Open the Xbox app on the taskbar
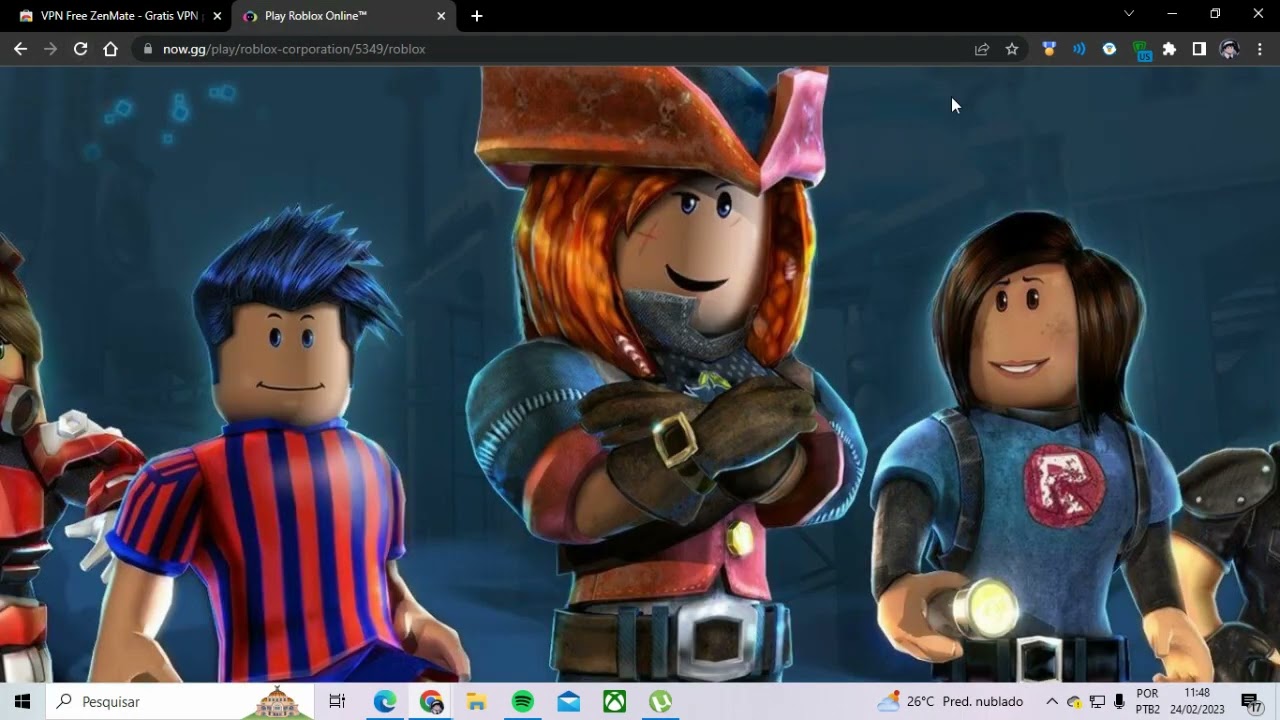 pyautogui.click(x=615, y=702)
